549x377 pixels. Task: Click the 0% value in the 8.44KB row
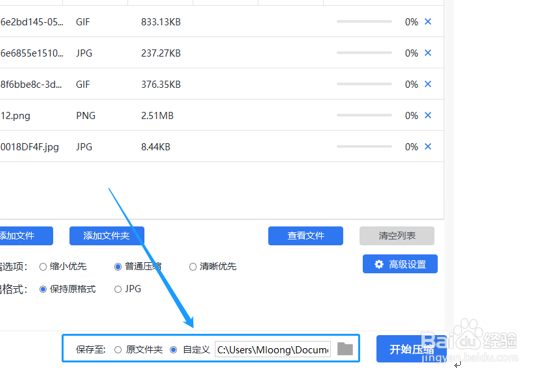click(x=411, y=147)
